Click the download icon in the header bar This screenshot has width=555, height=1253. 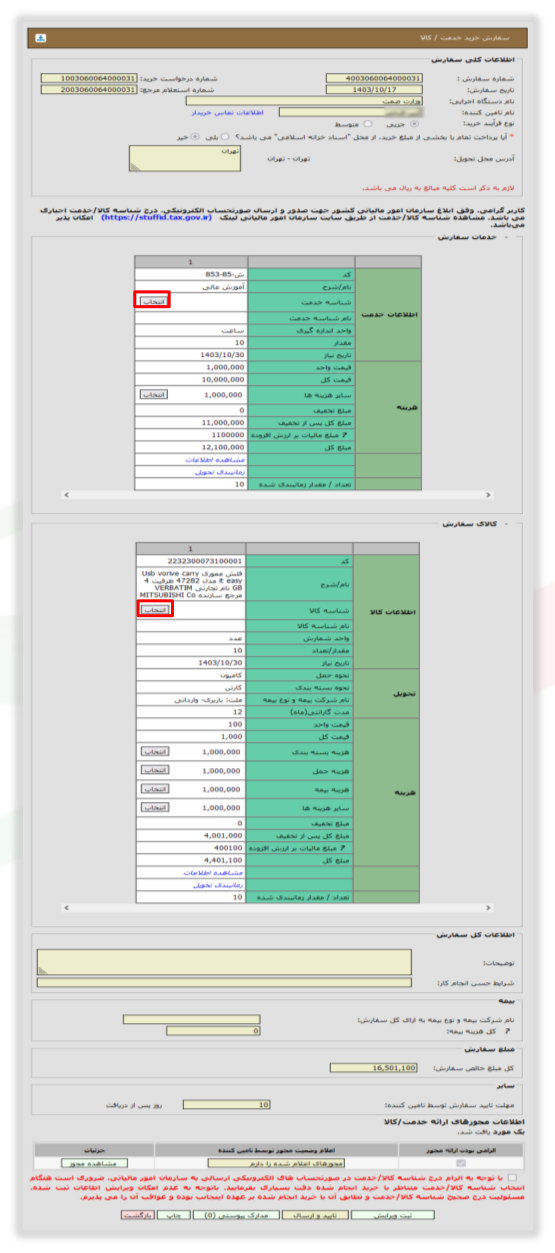point(41,38)
